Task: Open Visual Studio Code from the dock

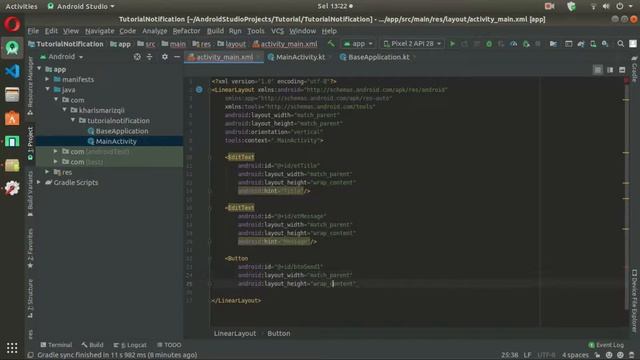Action: pyautogui.click(x=12, y=71)
